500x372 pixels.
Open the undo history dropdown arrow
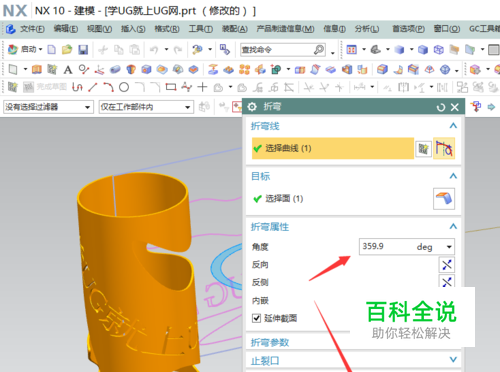coord(166,50)
